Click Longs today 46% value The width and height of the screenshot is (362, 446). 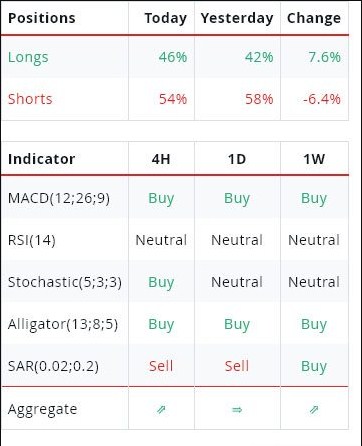173,57
